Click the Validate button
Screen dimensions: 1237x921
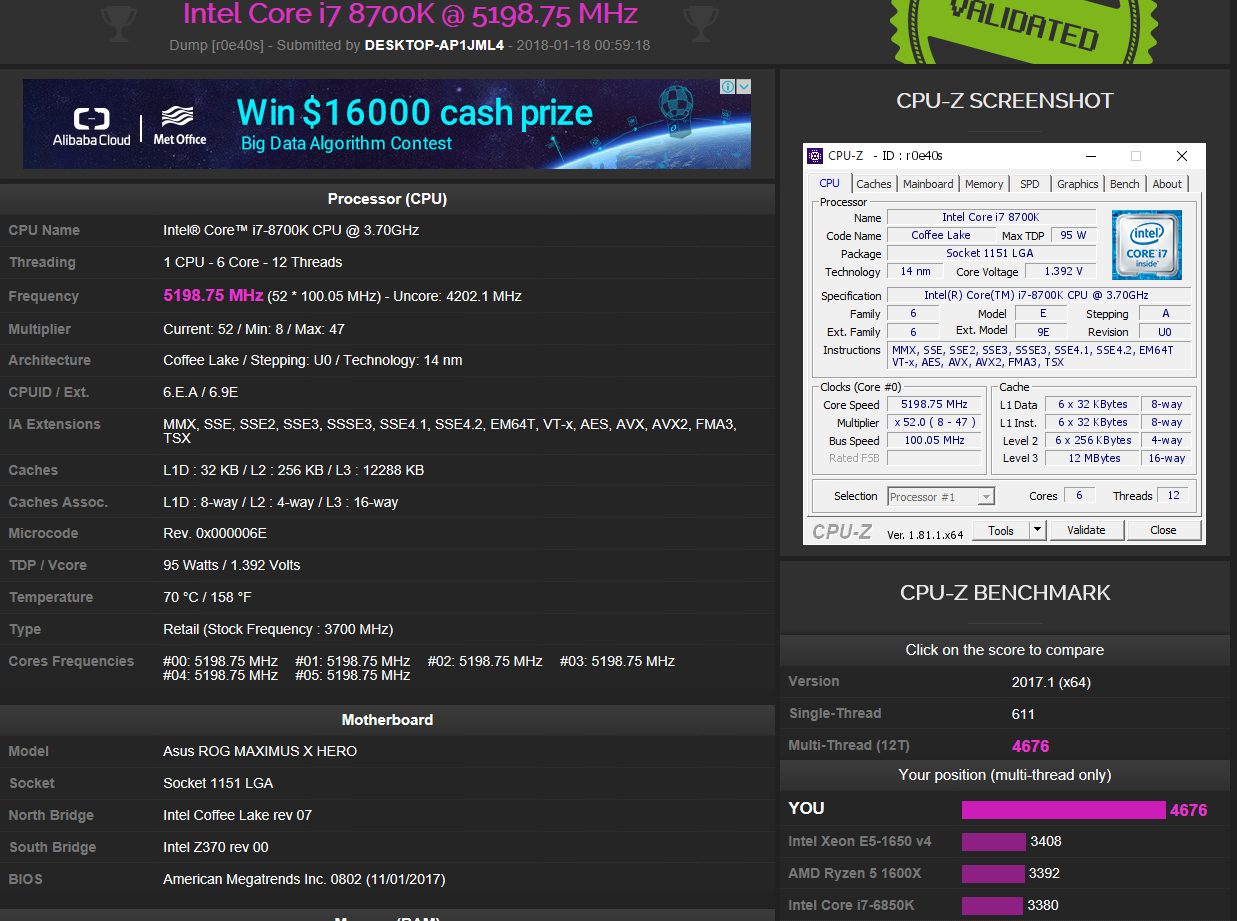[1086, 531]
